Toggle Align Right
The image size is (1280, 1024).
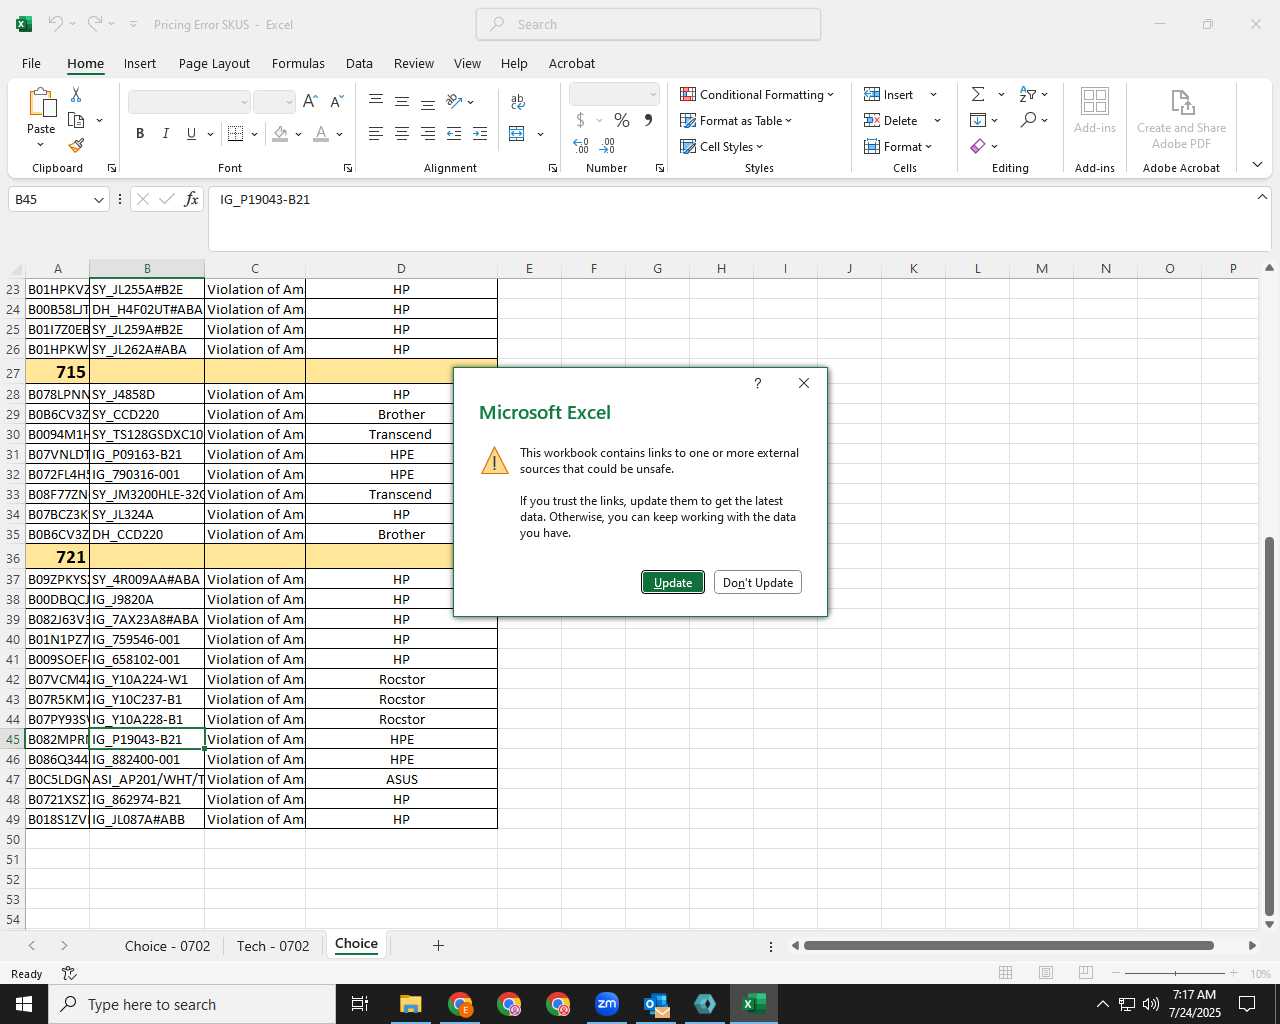[x=428, y=133]
